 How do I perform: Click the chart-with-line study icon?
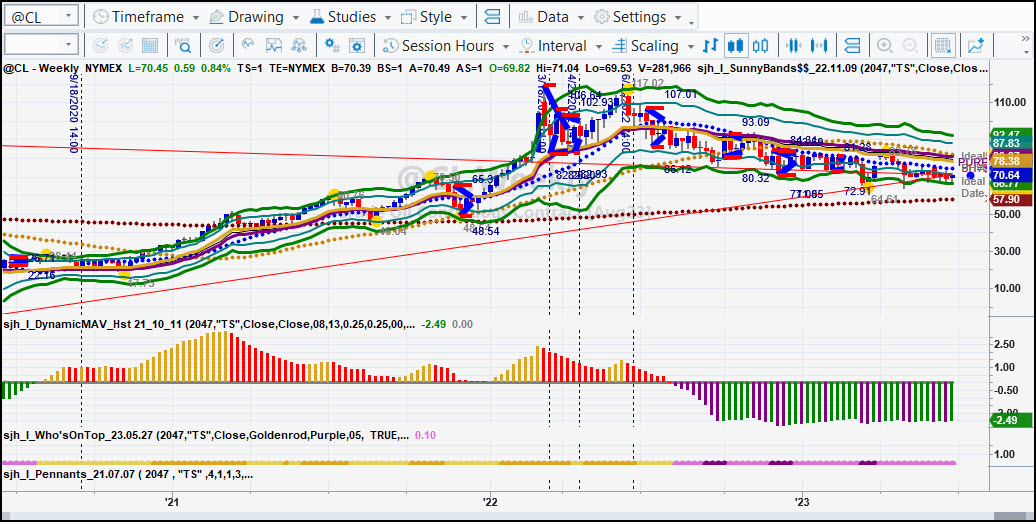point(274,46)
